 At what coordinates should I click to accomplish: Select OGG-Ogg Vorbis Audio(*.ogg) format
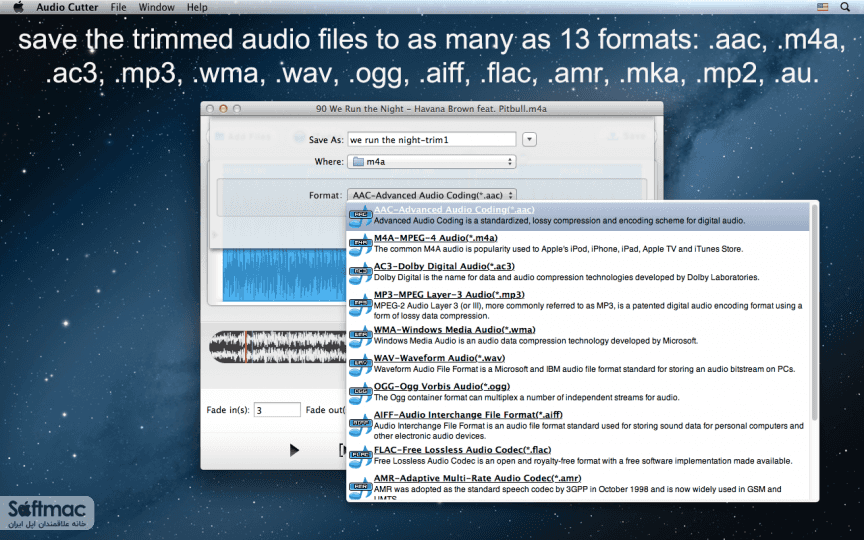tap(579, 392)
